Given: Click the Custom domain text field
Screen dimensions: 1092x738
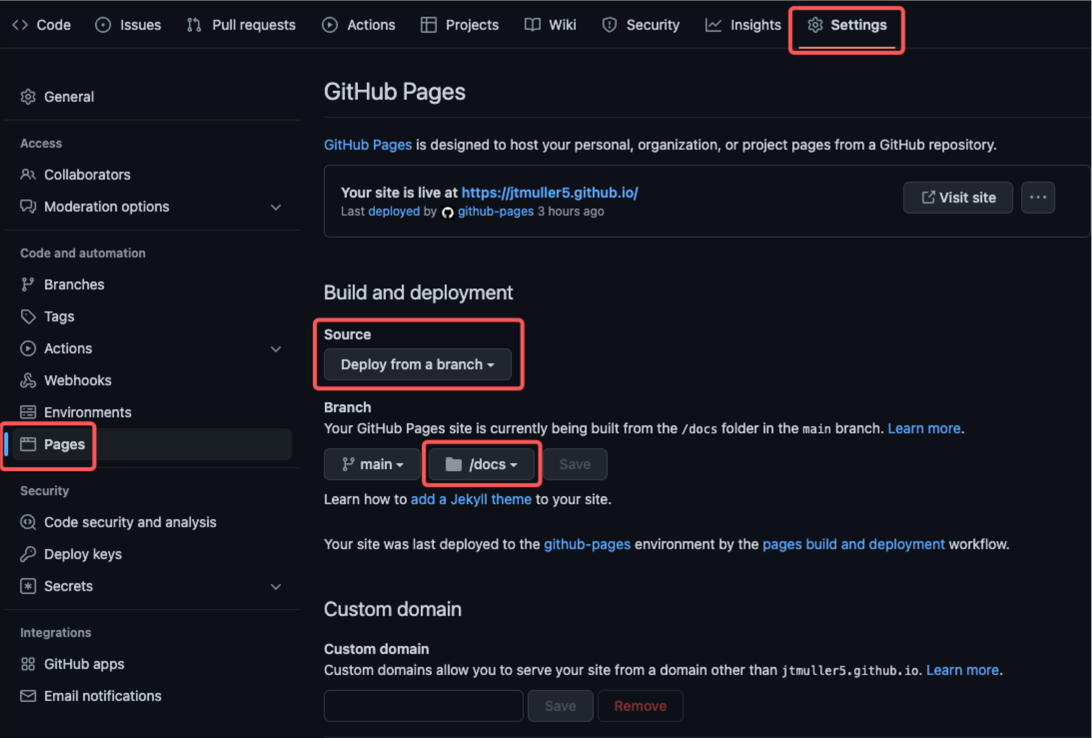Looking at the screenshot, I should [423, 706].
